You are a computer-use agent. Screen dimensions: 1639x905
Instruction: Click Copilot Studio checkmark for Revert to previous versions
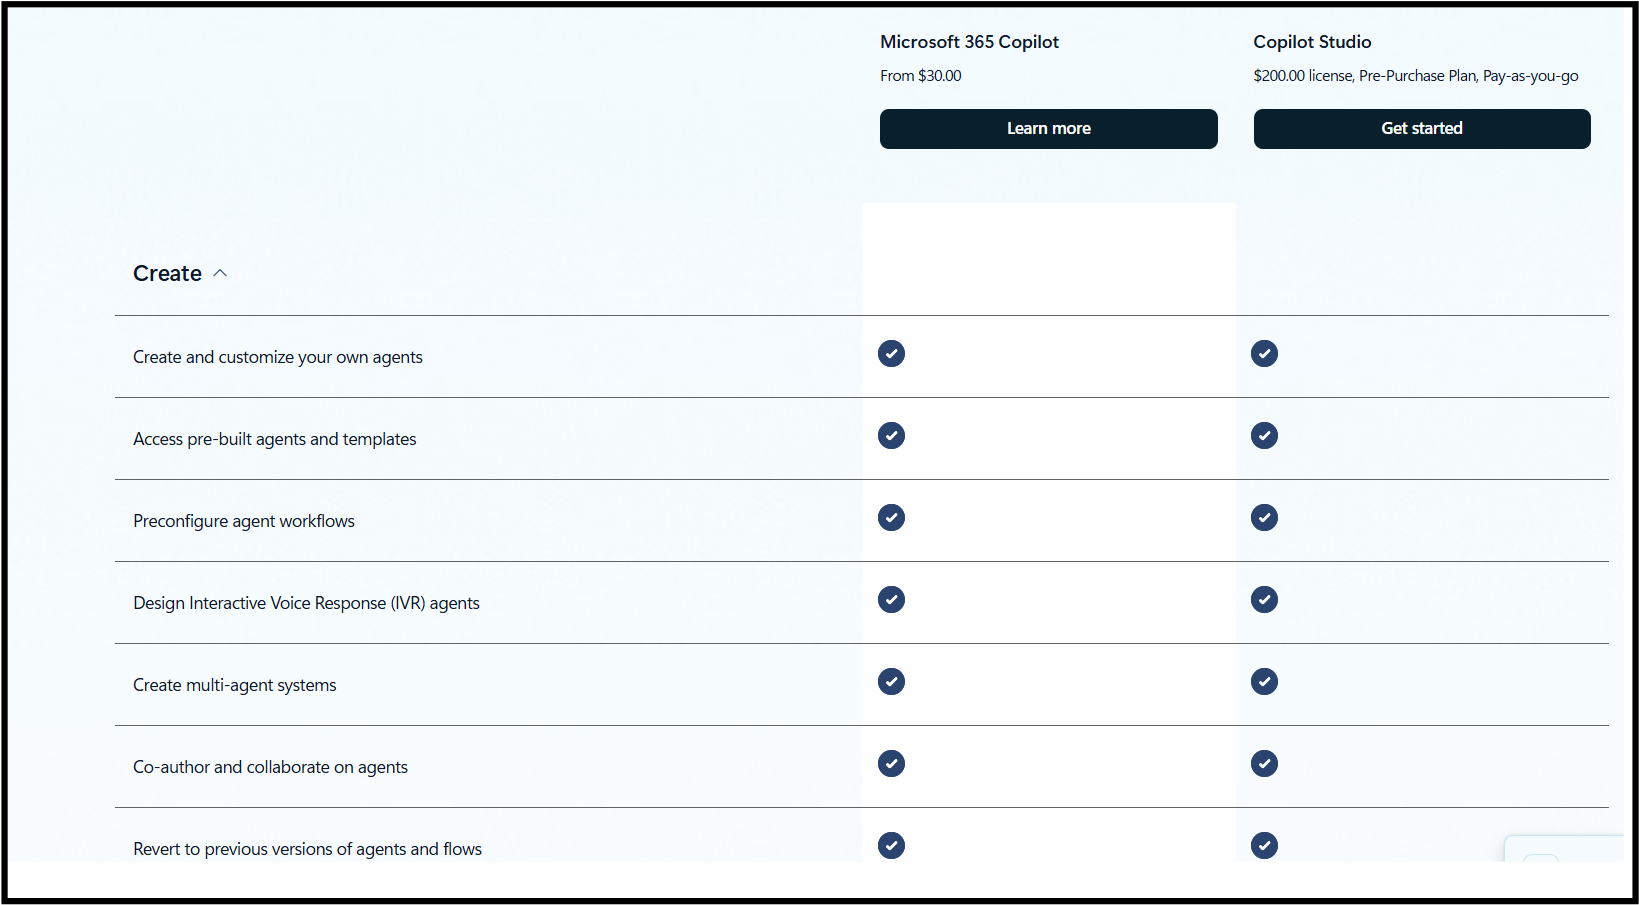click(1264, 846)
